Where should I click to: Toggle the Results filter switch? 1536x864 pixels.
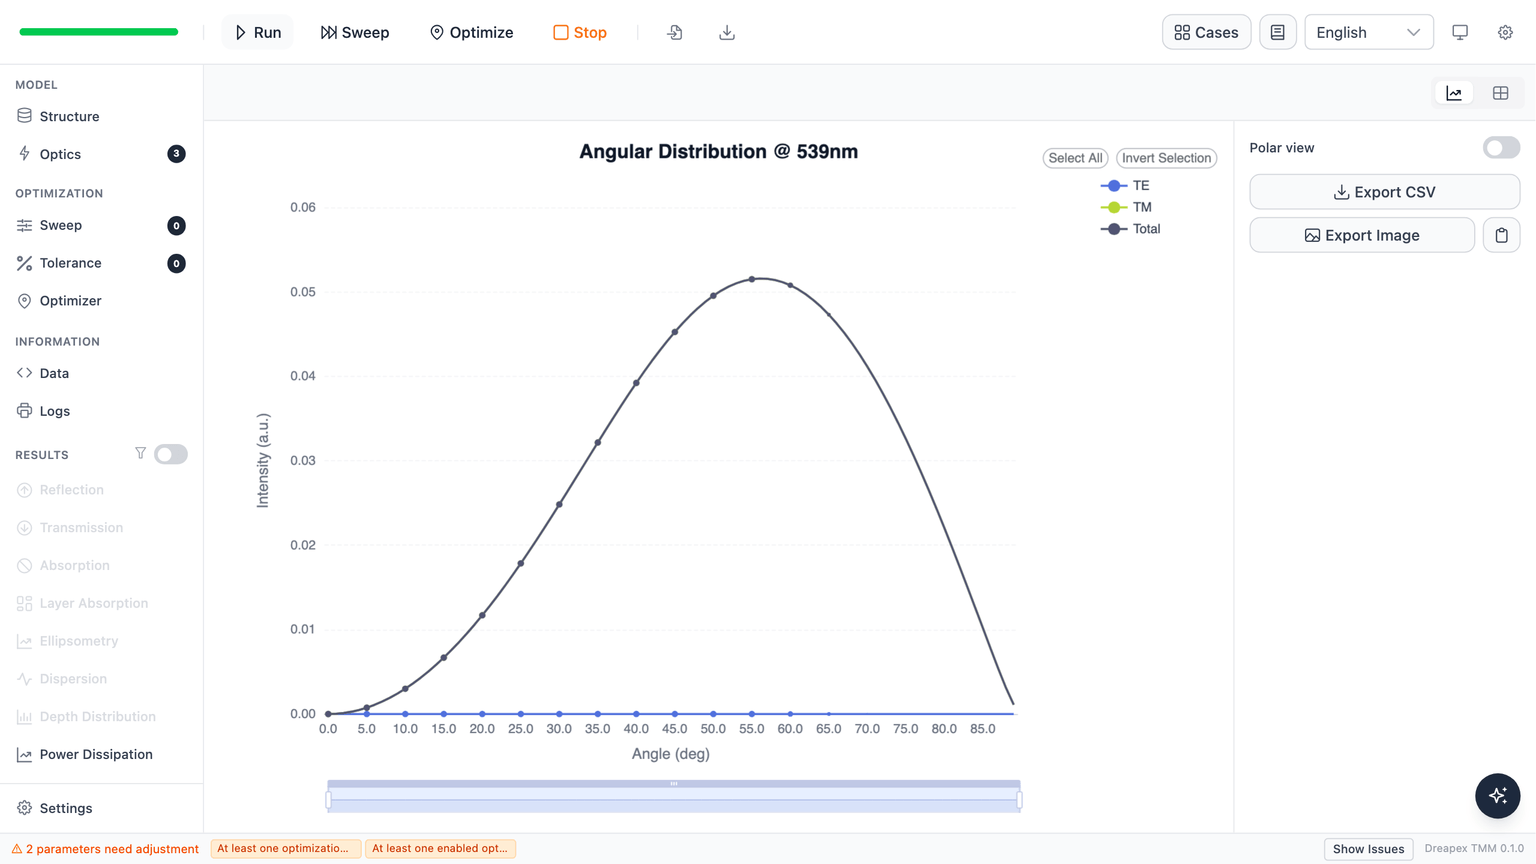click(171, 454)
